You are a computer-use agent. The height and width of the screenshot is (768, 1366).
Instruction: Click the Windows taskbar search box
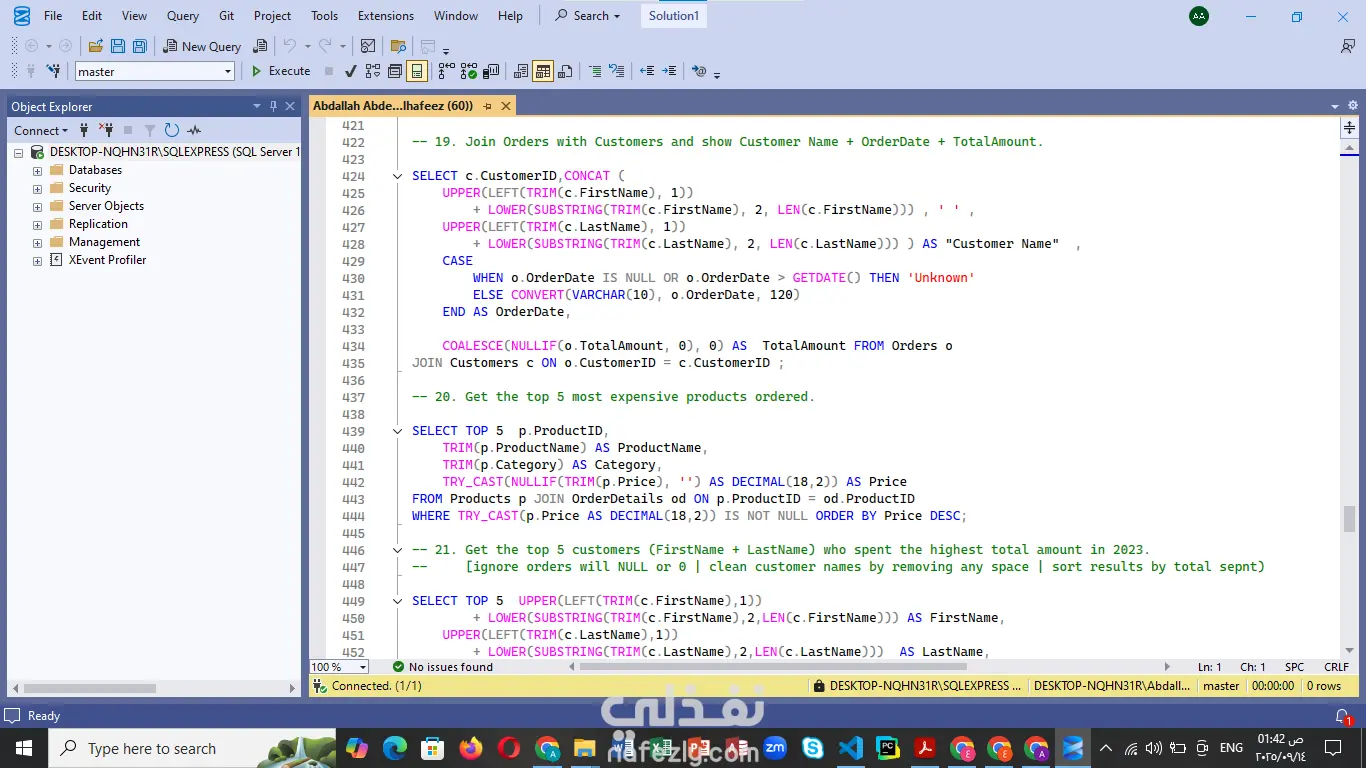point(150,748)
